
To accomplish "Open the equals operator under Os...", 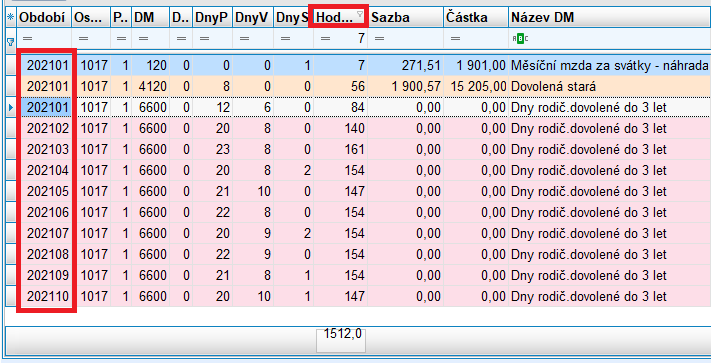I will (x=82, y=39).
